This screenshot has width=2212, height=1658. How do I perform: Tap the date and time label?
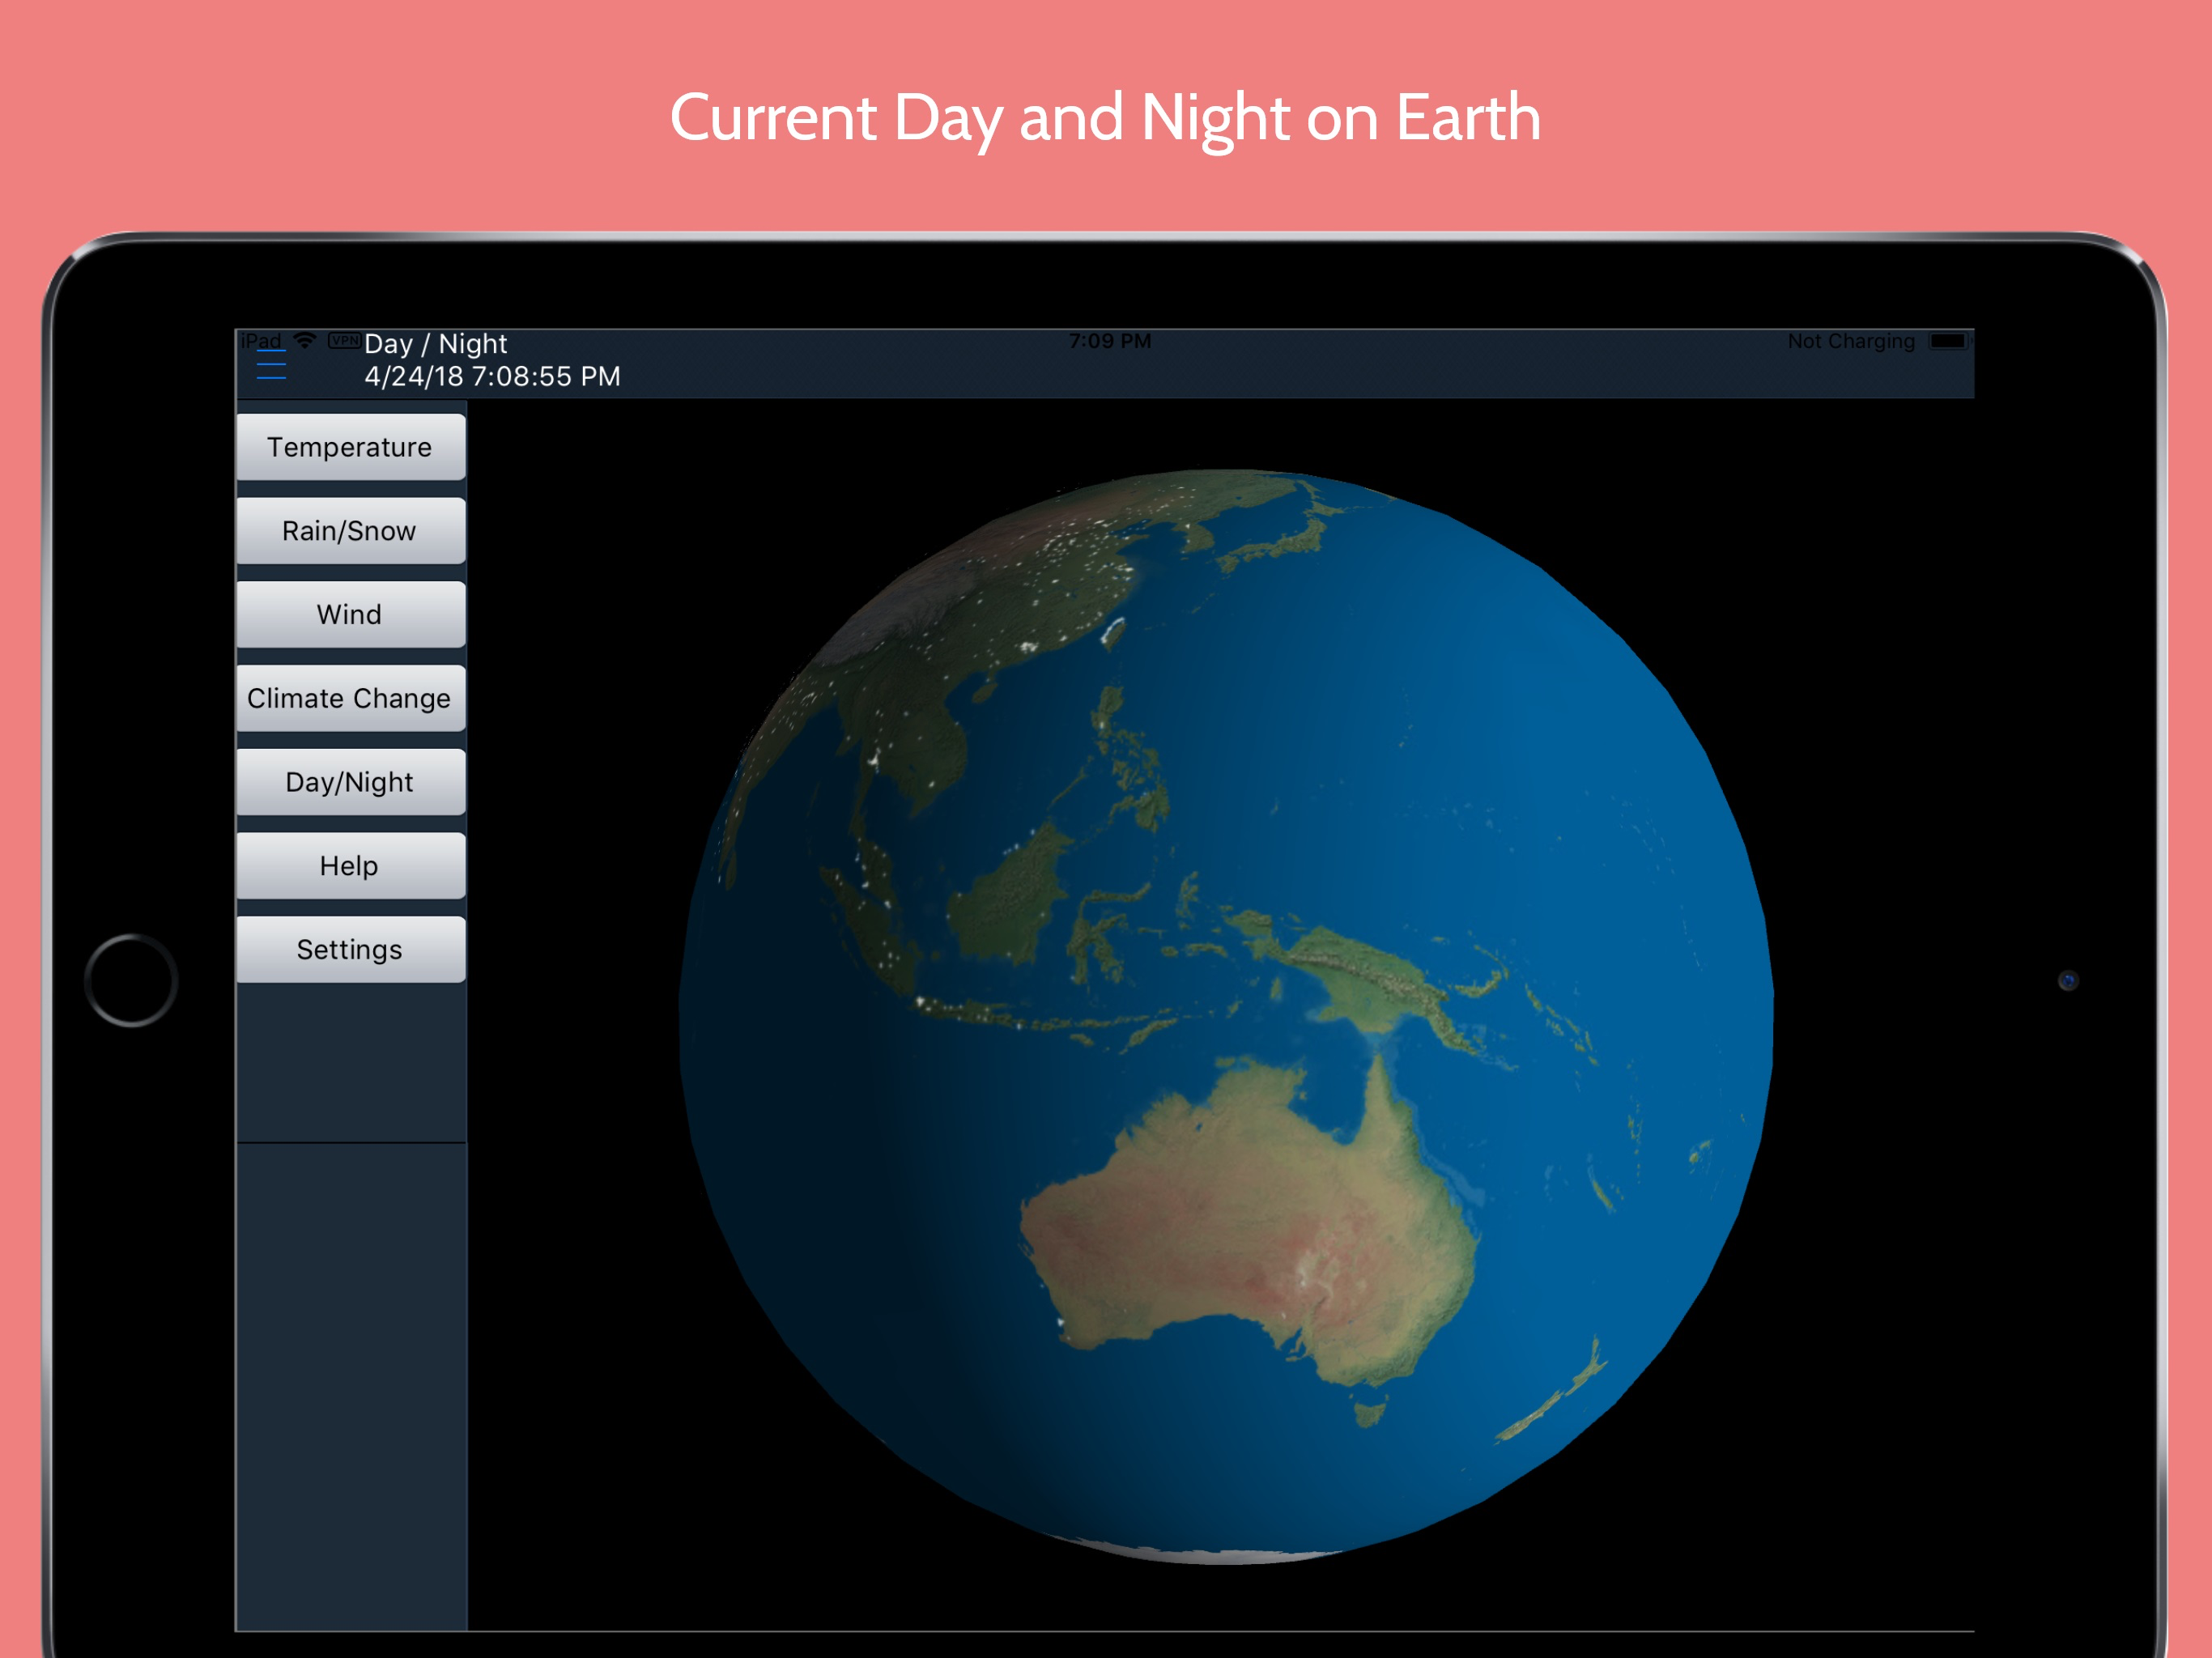pyautogui.click(x=492, y=377)
